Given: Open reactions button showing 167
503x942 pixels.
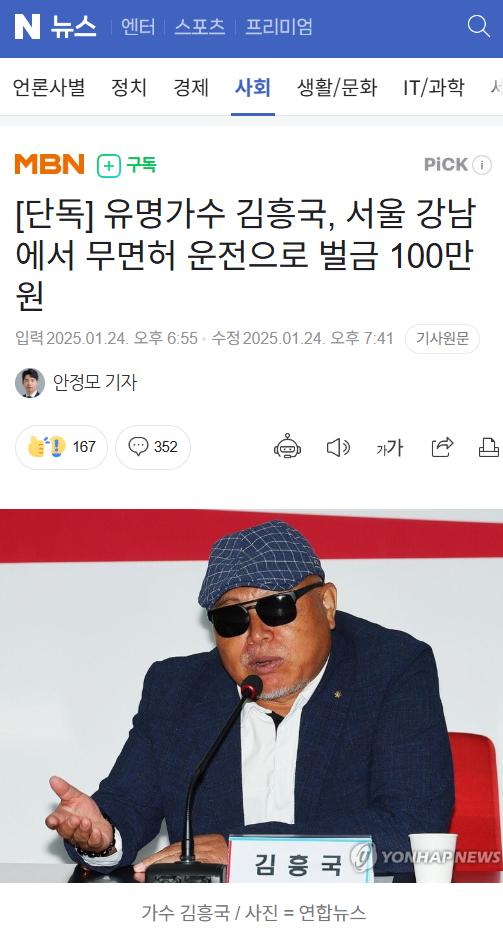Looking at the screenshot, I should (x=61, y=447).
